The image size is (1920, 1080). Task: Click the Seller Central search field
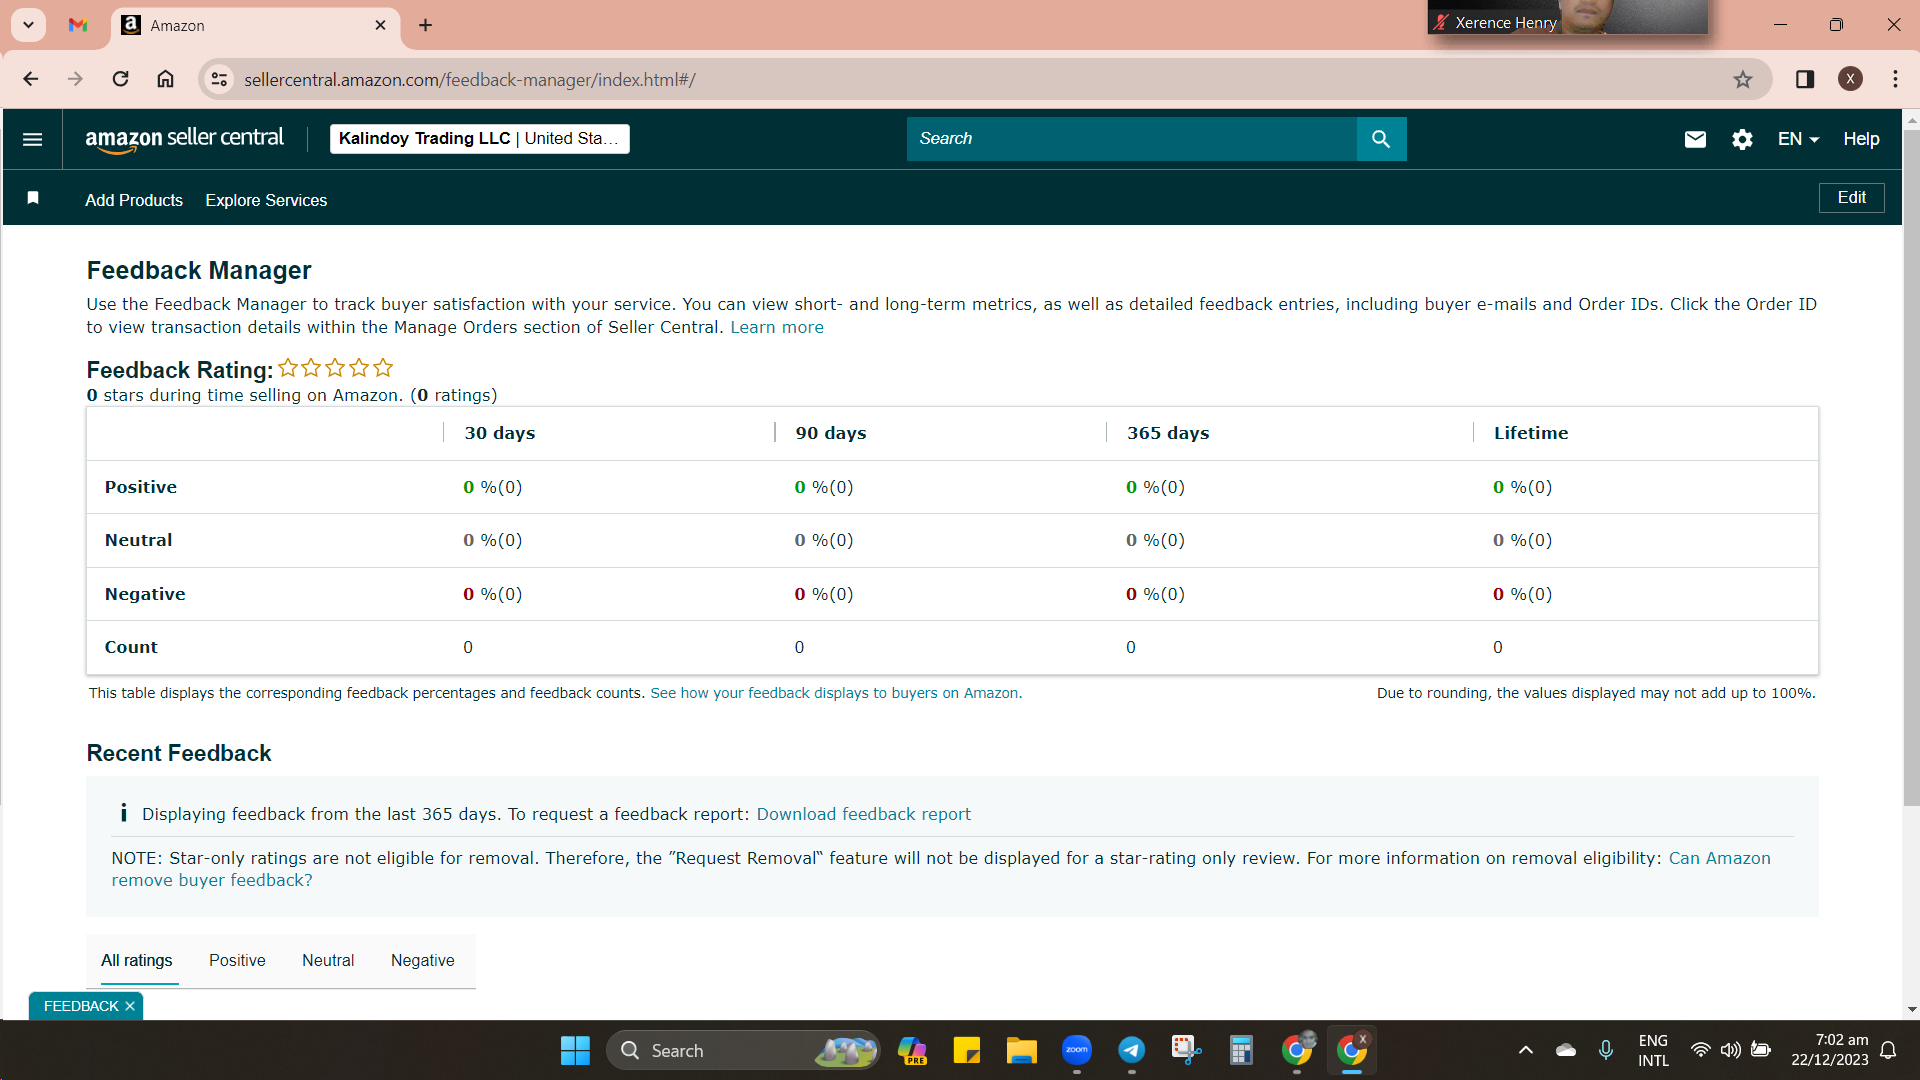pyautogui.click(x=1131, y=139)
